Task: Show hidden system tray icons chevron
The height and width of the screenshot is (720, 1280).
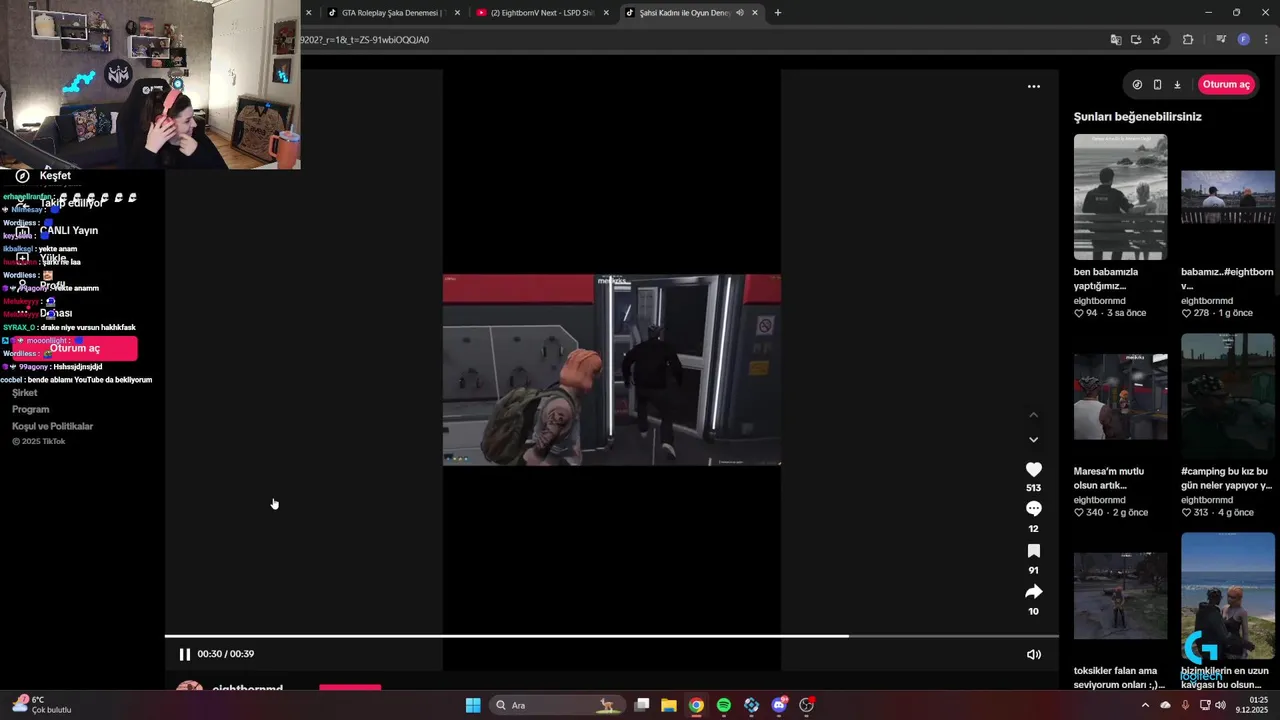Action: tap(1145, 705)
